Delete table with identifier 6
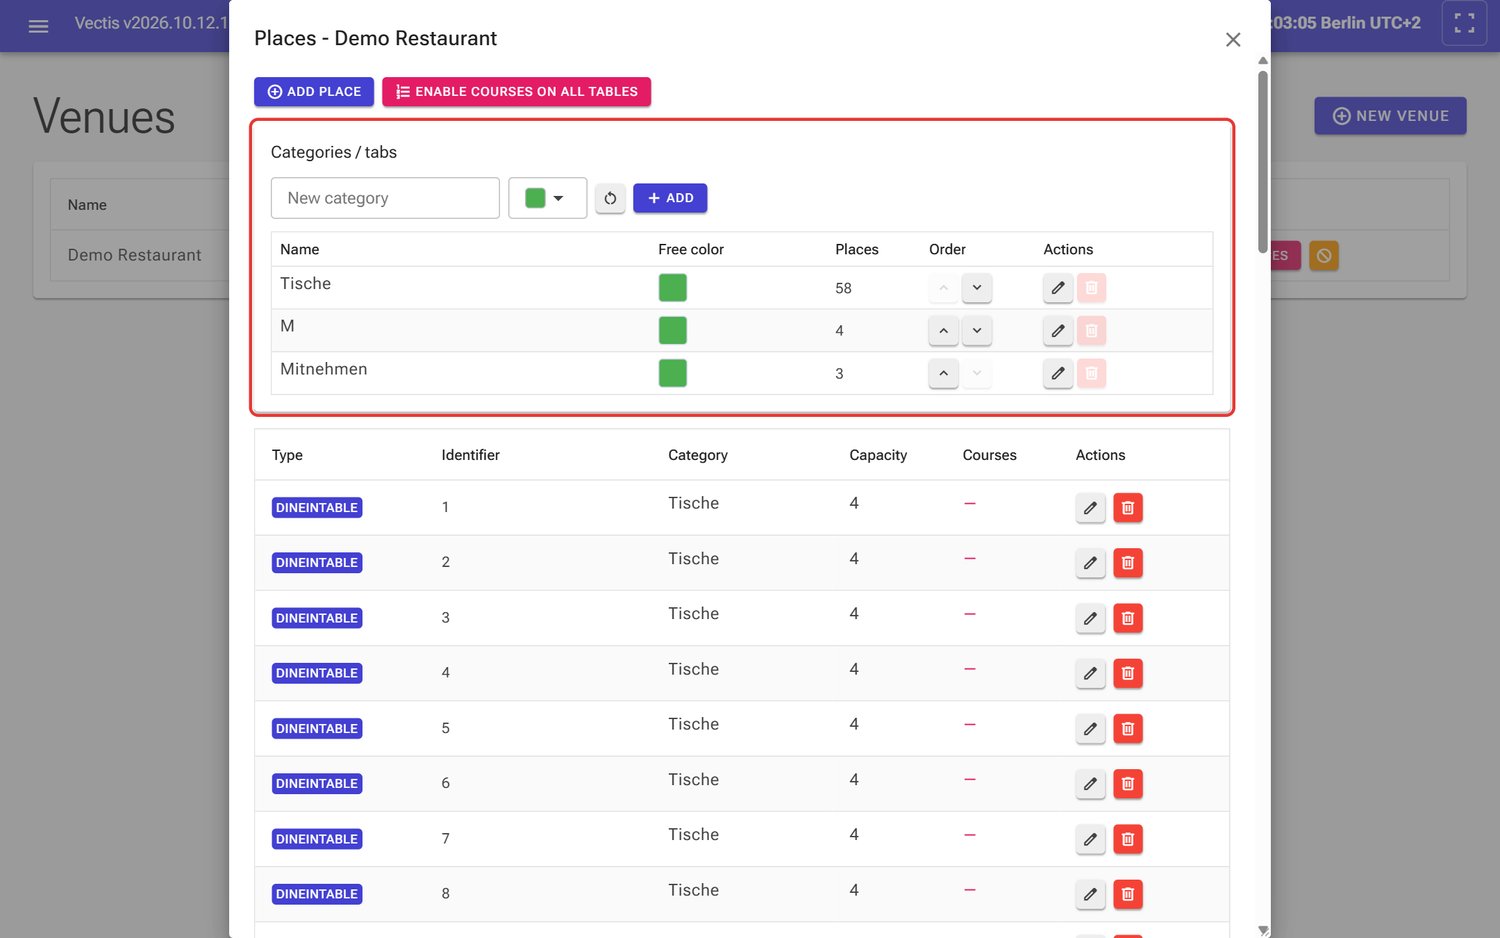The width and height of the screenshot is (1500, 938). pyautogui.click(x=1128, y=784)
